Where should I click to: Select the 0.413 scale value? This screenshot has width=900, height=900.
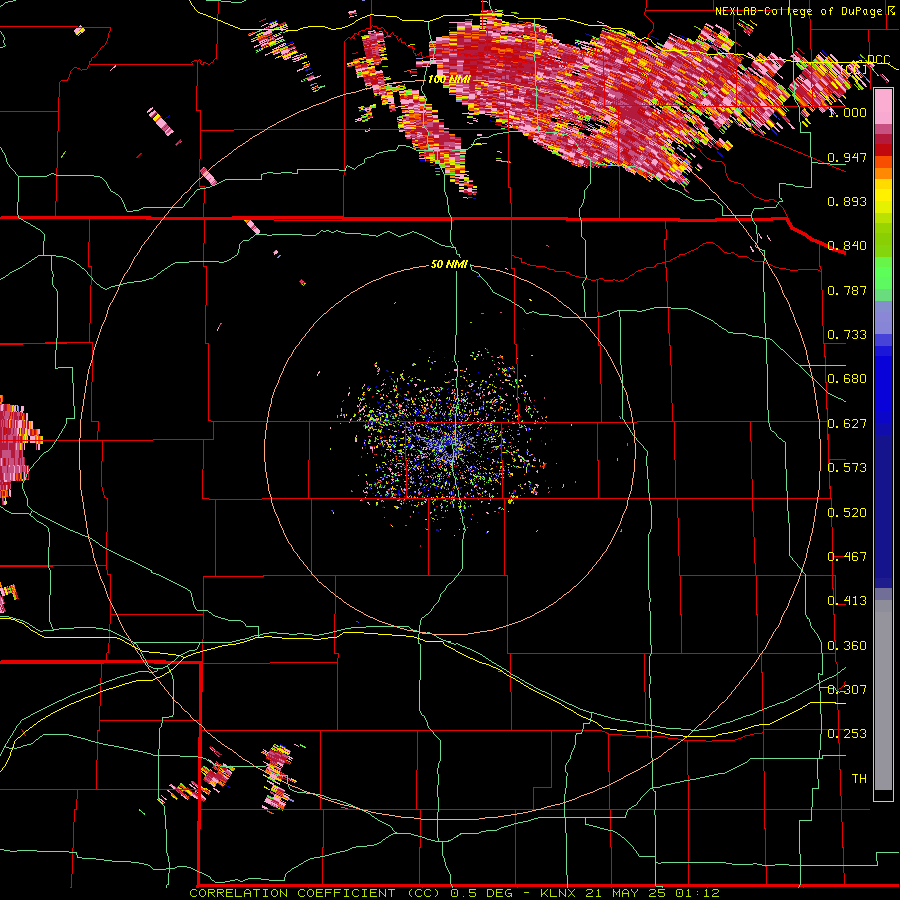pyautogui.click(x=847, y=601)
